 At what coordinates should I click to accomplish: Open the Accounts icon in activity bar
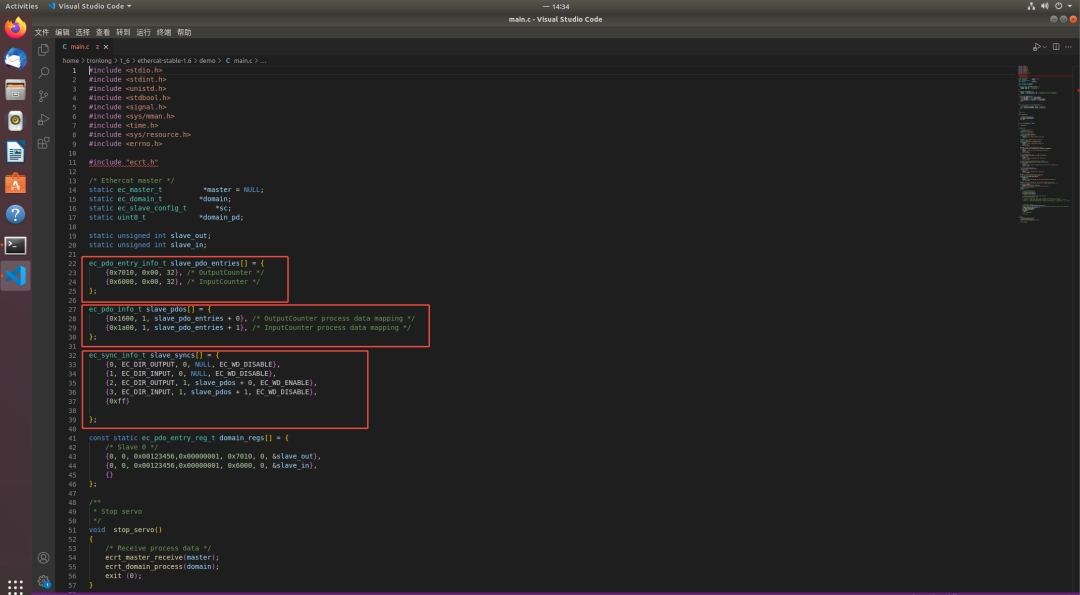pos(43,558)
